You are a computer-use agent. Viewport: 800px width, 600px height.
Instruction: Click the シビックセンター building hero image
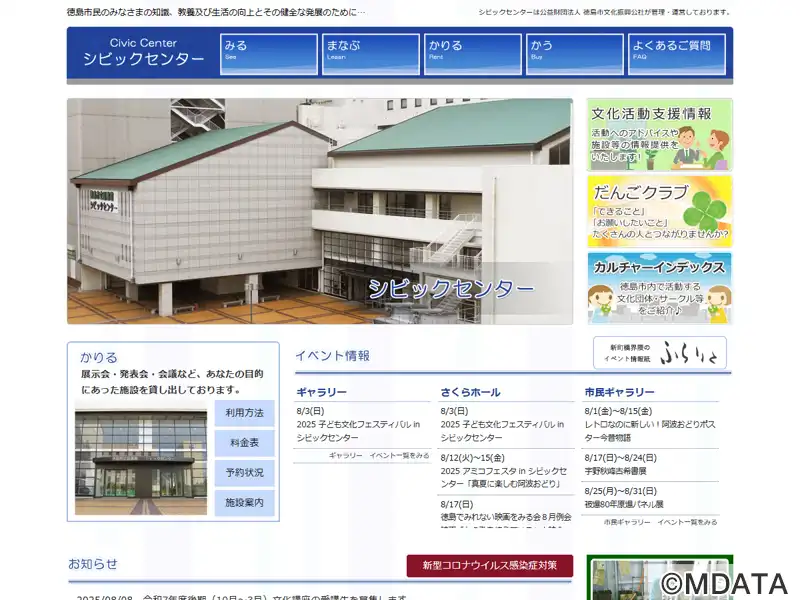[x=320, y=211]
